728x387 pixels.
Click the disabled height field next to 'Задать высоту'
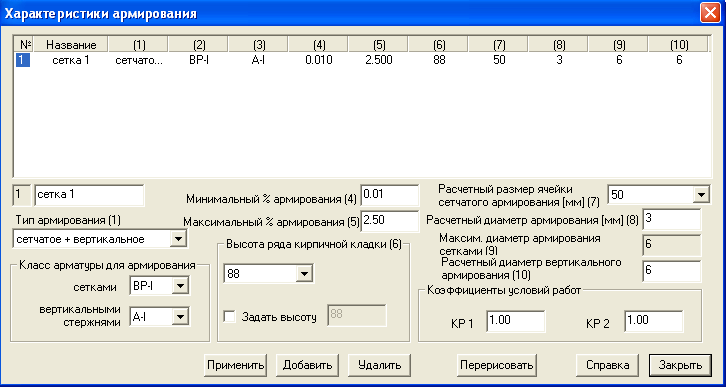[x=356, y=316]
